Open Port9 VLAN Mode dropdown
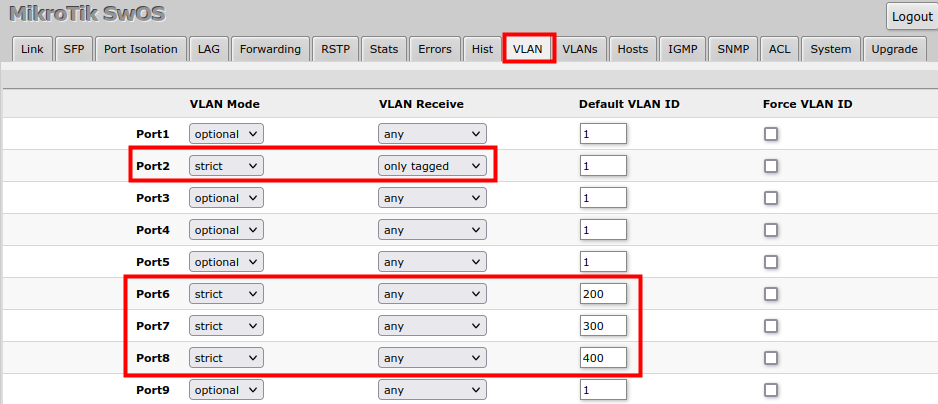The image size is (938, 404). click(x=226, y=390)
